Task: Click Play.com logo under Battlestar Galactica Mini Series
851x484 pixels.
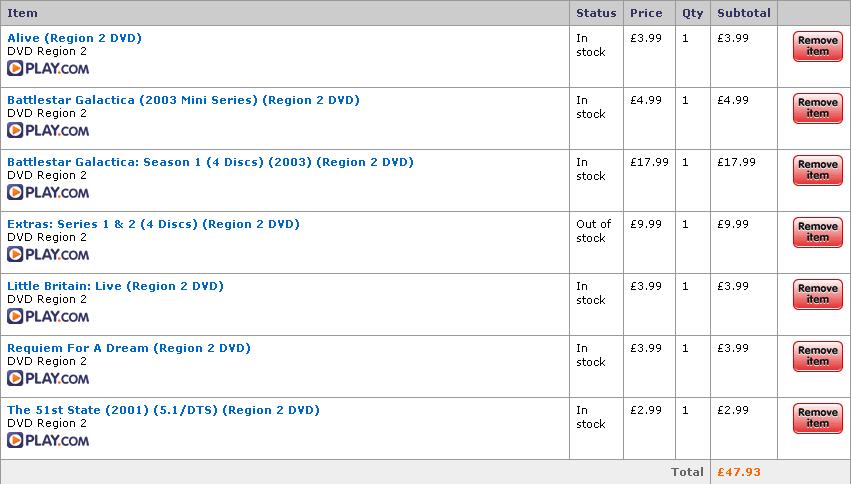Action: click(48, 130)
